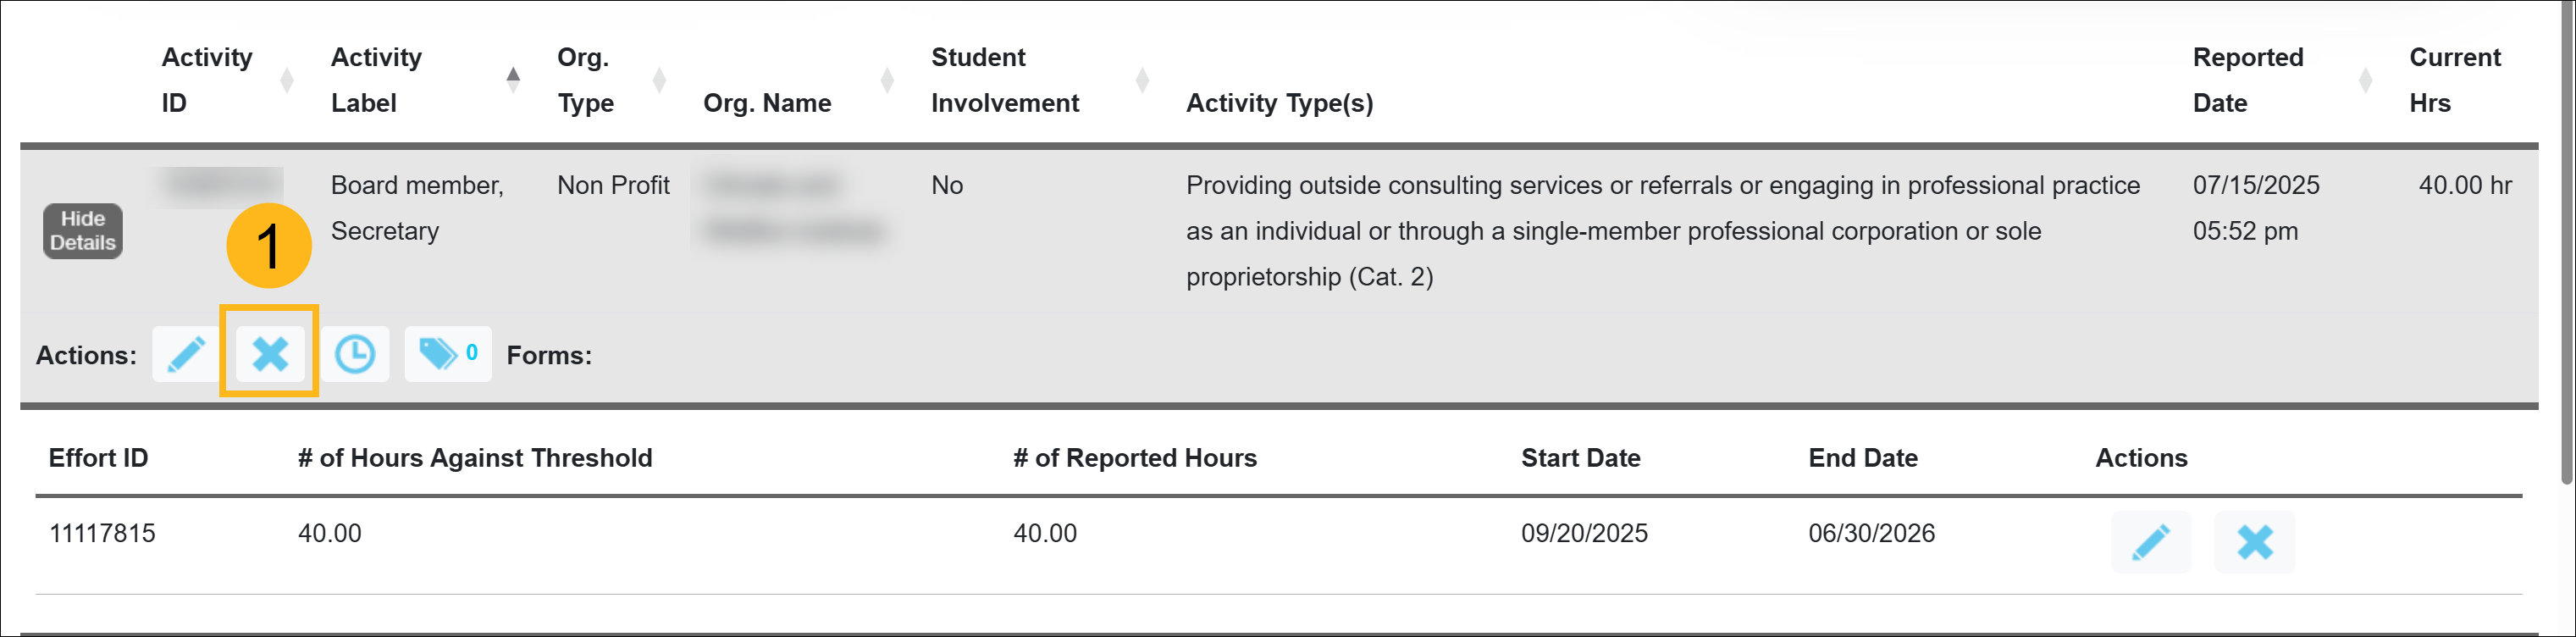Sort by Org. Type column

point(584,80)
